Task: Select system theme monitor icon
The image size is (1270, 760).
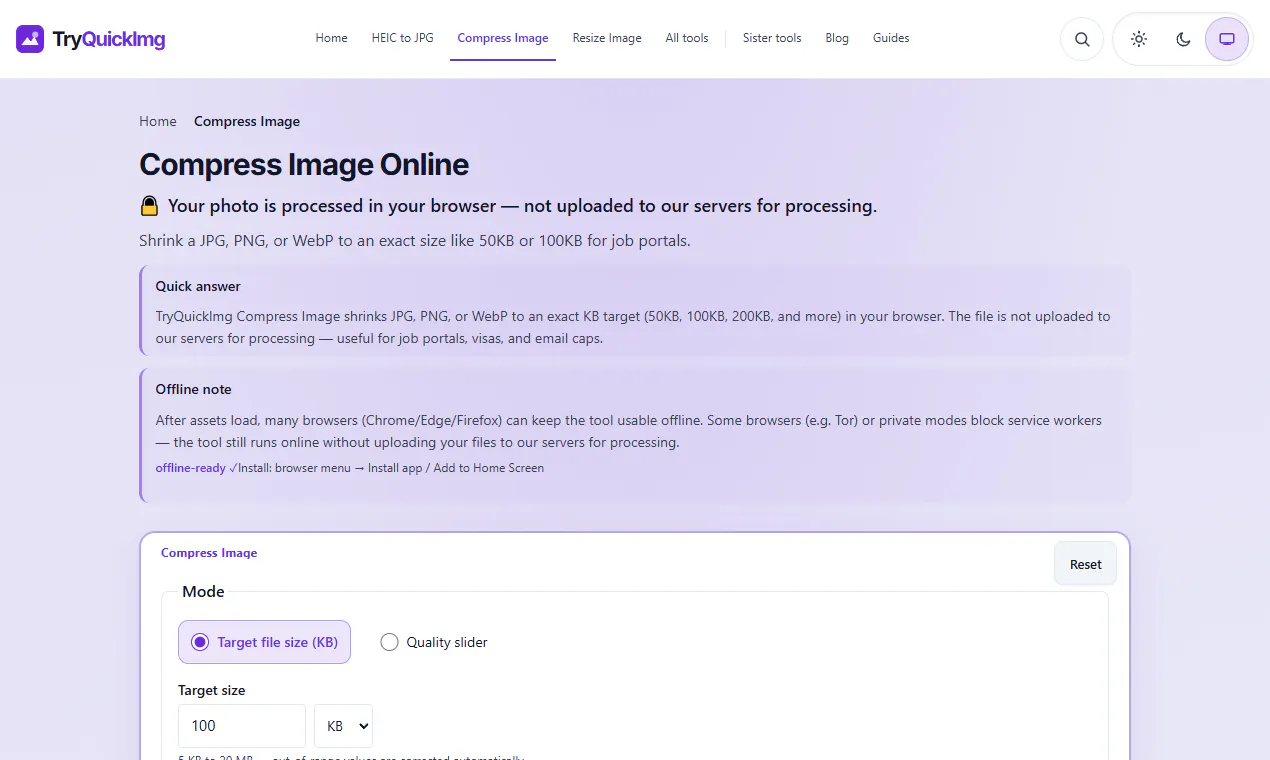Action: pos(1227,39)
